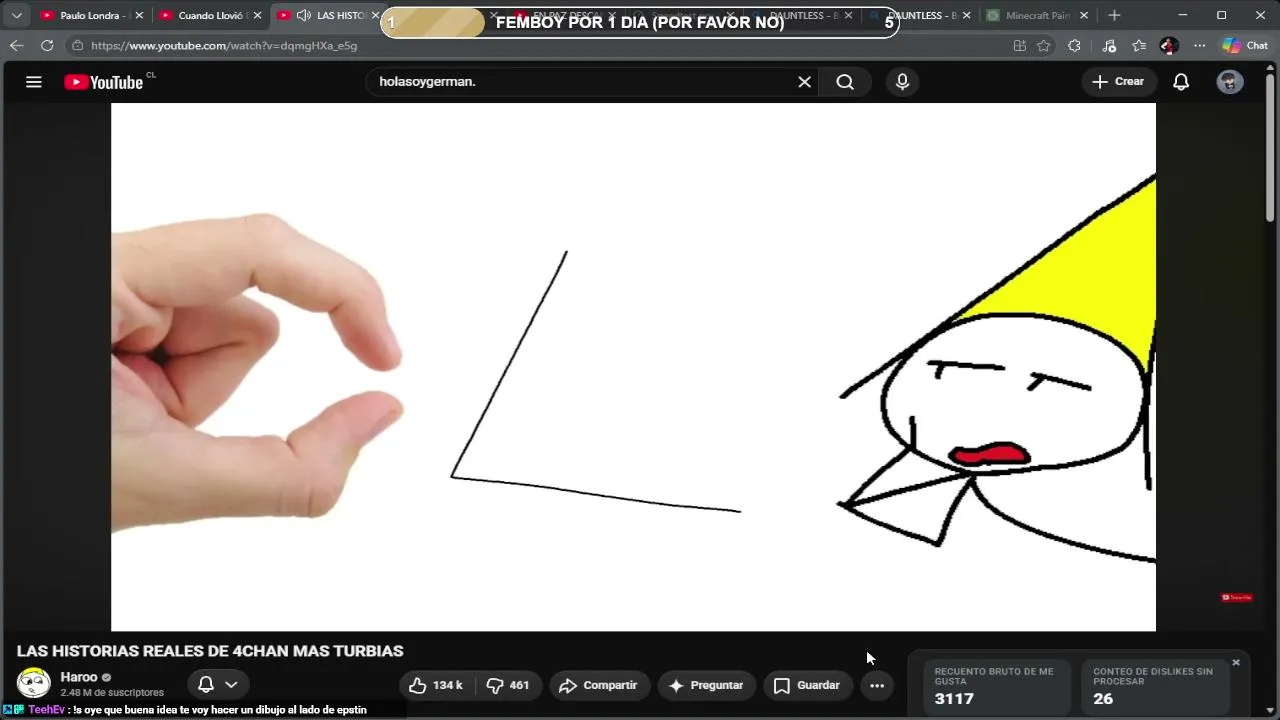
Task: Close the Cuando Llovió tab
Action: [257, 15]
